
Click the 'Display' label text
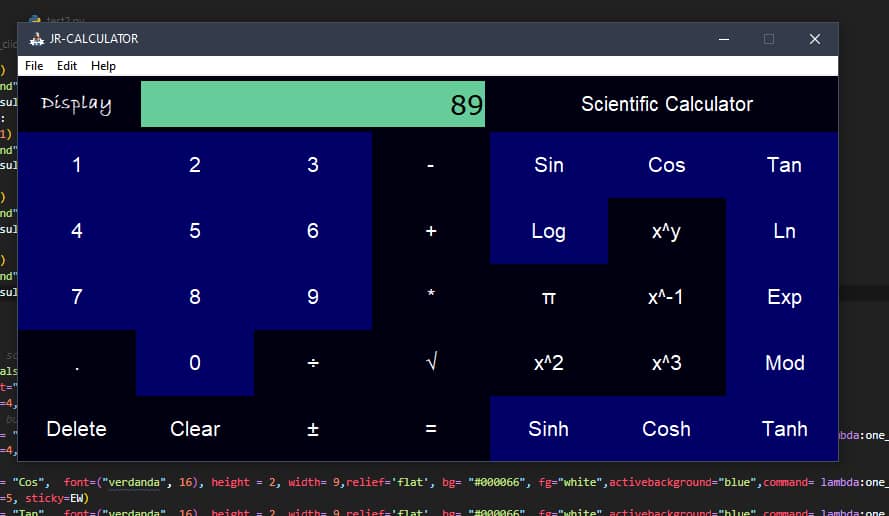pyautogui.click(x=76, y=104)
